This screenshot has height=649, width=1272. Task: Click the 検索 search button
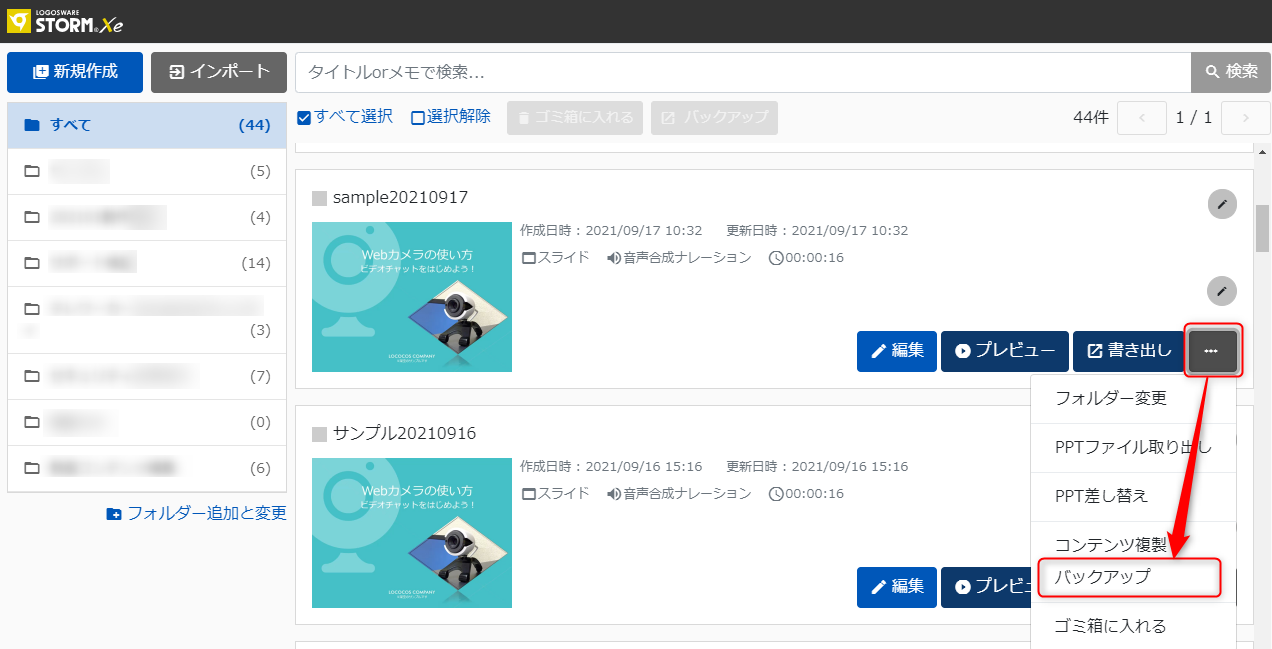1230,72
